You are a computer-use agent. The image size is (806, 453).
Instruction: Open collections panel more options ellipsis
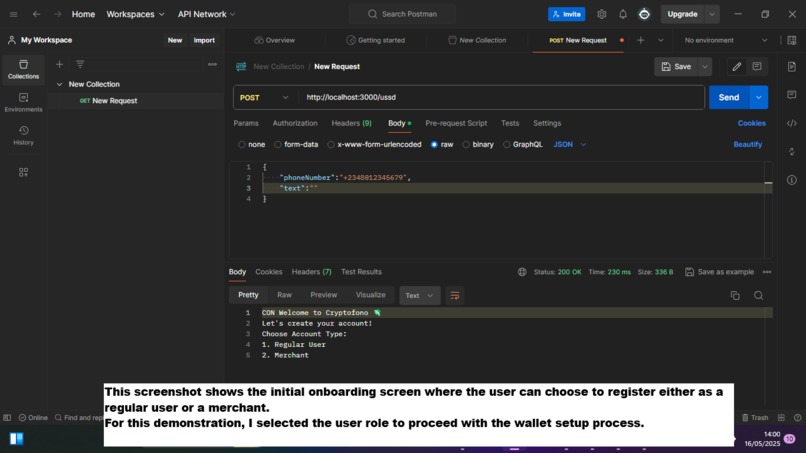click(212, 64)
